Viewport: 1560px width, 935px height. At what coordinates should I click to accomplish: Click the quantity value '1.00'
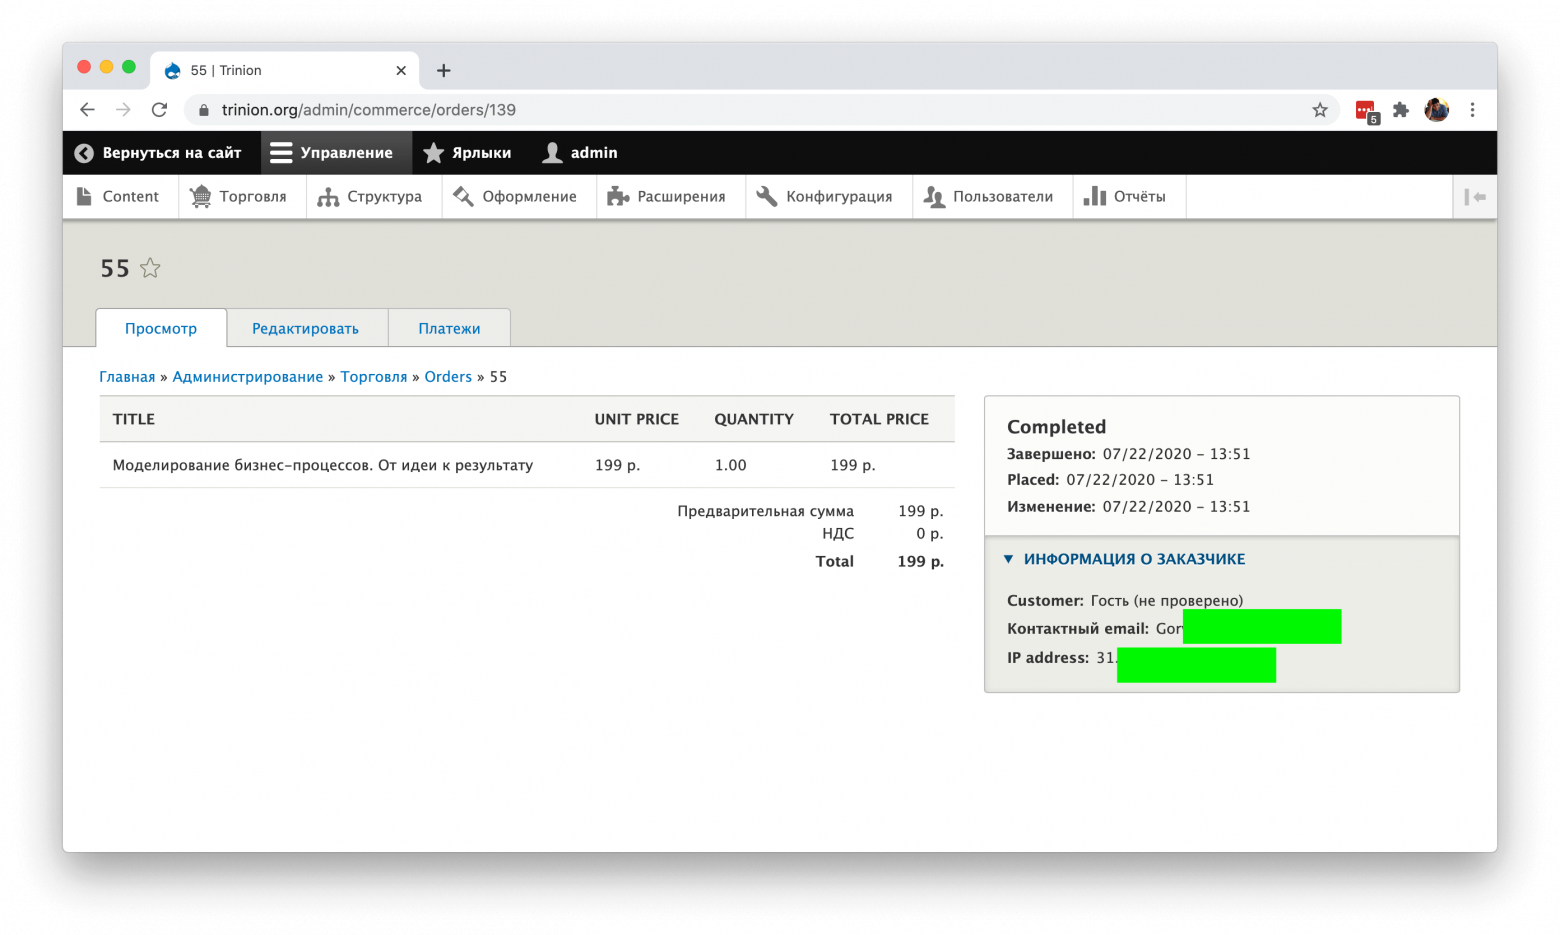pyautogui.click(x=731, y=465)
